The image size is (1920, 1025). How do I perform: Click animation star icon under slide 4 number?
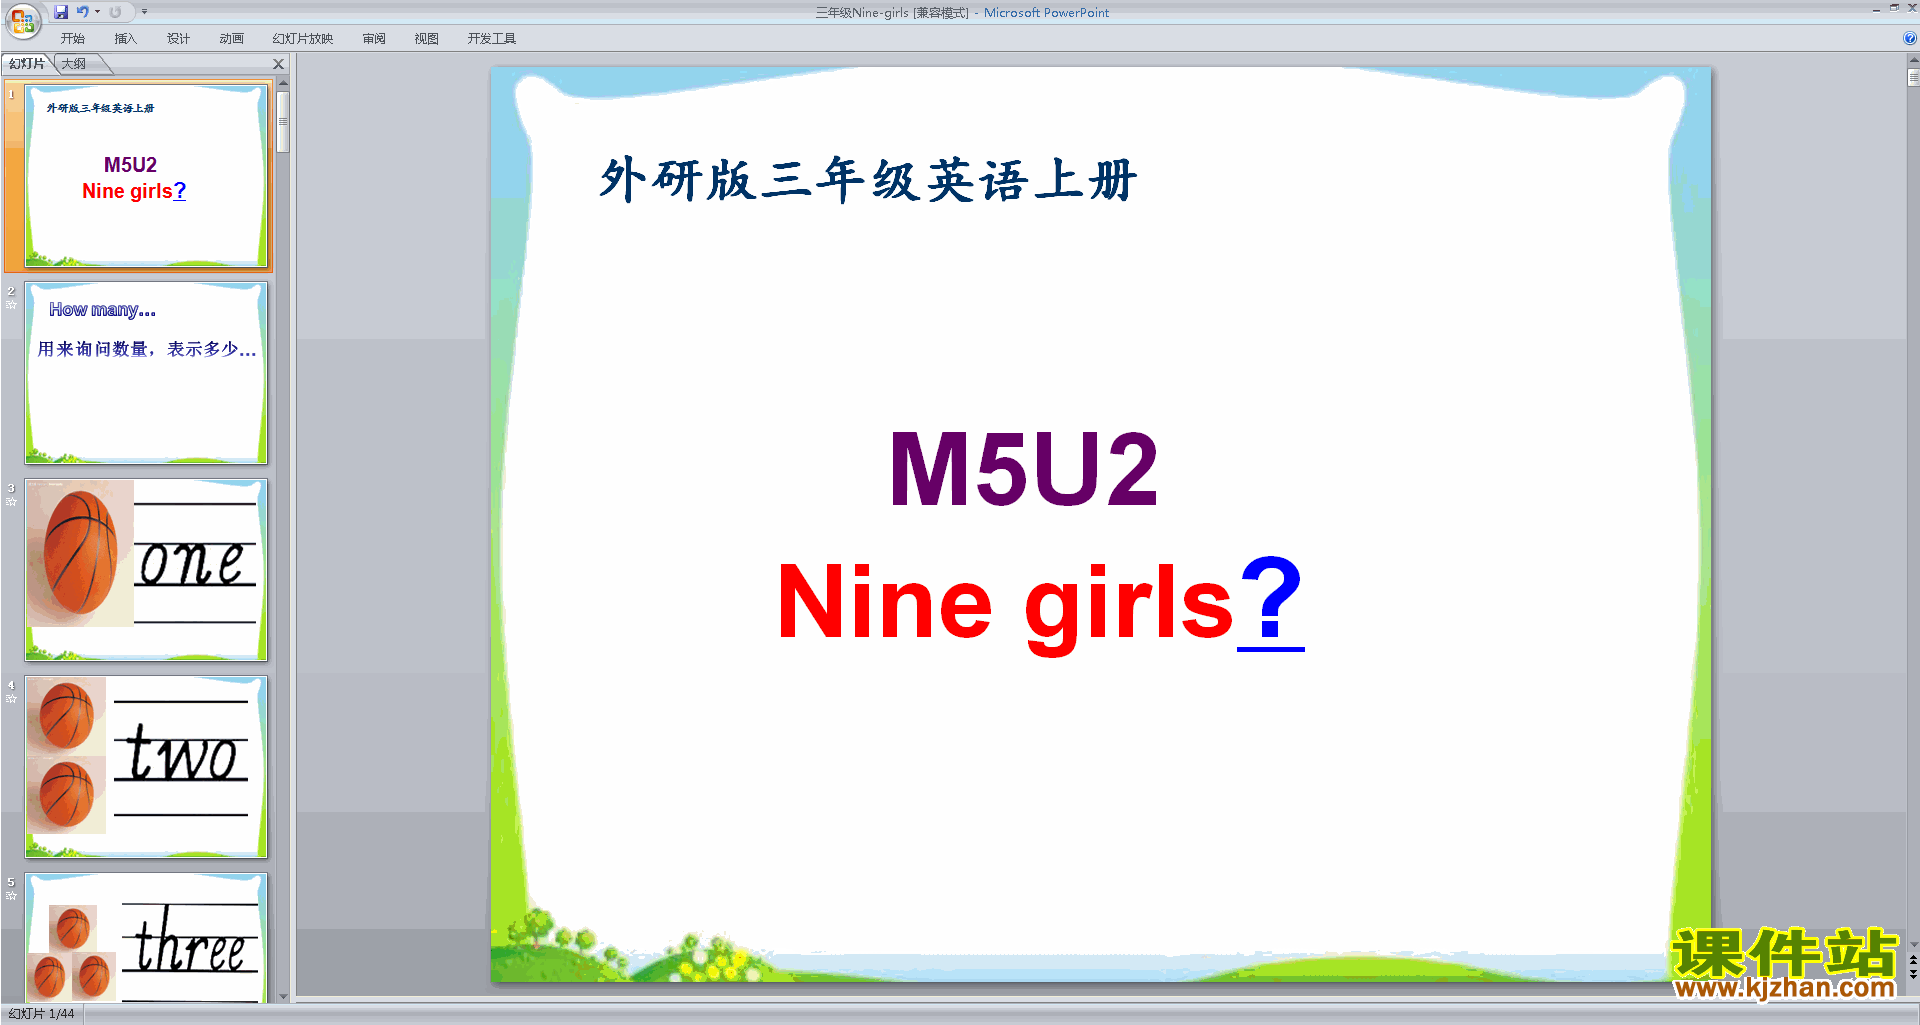tap(11, 699)
